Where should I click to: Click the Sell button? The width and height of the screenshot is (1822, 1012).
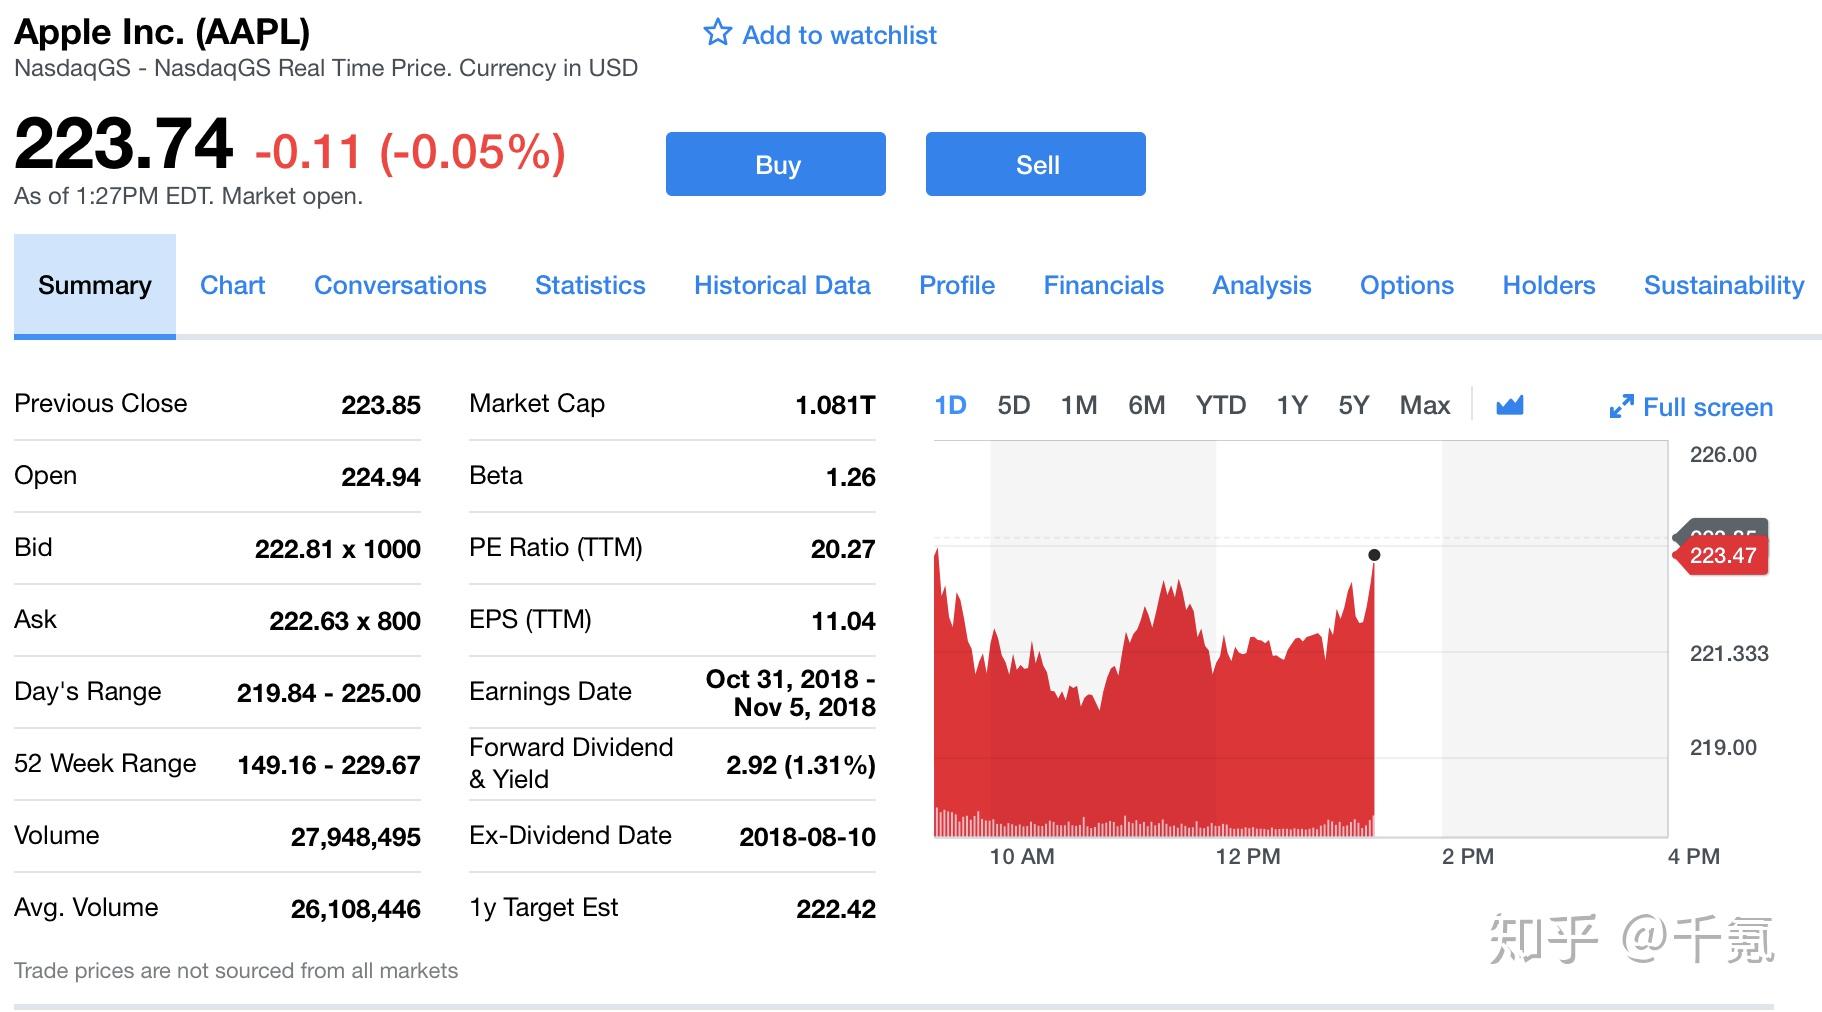(1036, 164)
